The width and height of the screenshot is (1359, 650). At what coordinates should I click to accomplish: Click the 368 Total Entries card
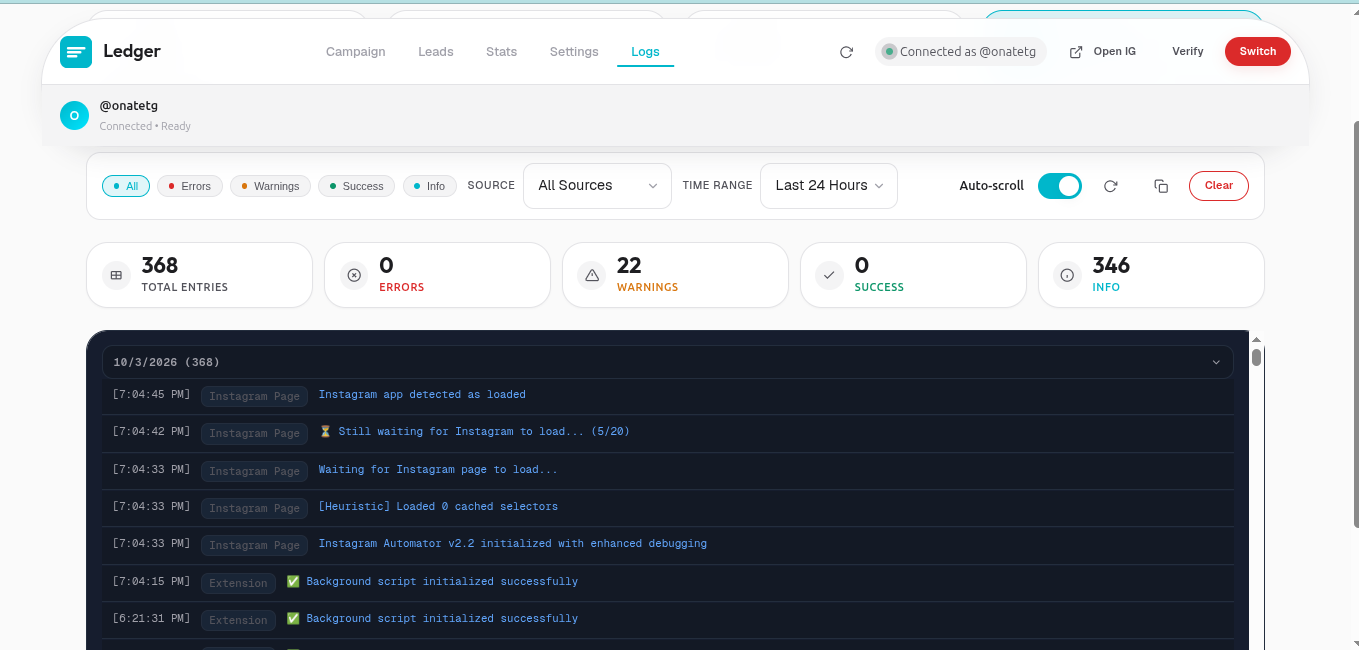click(x=200, y=275)
